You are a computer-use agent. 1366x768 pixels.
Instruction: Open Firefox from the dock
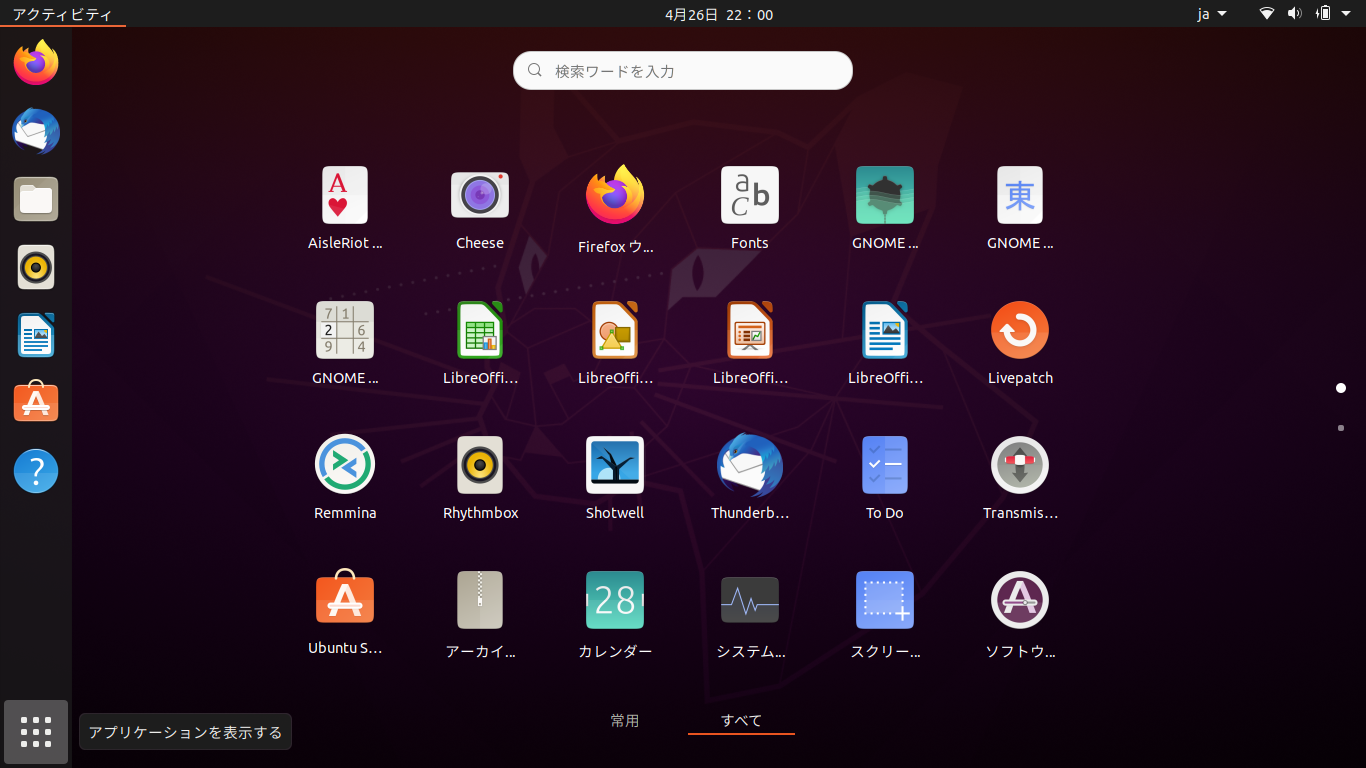coord(36,63)
